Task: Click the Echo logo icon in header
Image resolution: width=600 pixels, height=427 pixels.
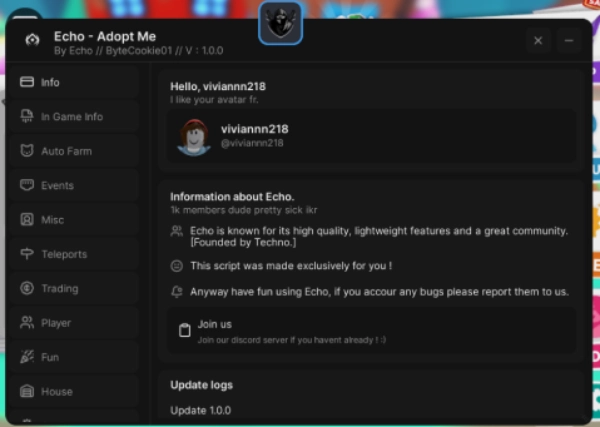Action: [x=33, y=40]
